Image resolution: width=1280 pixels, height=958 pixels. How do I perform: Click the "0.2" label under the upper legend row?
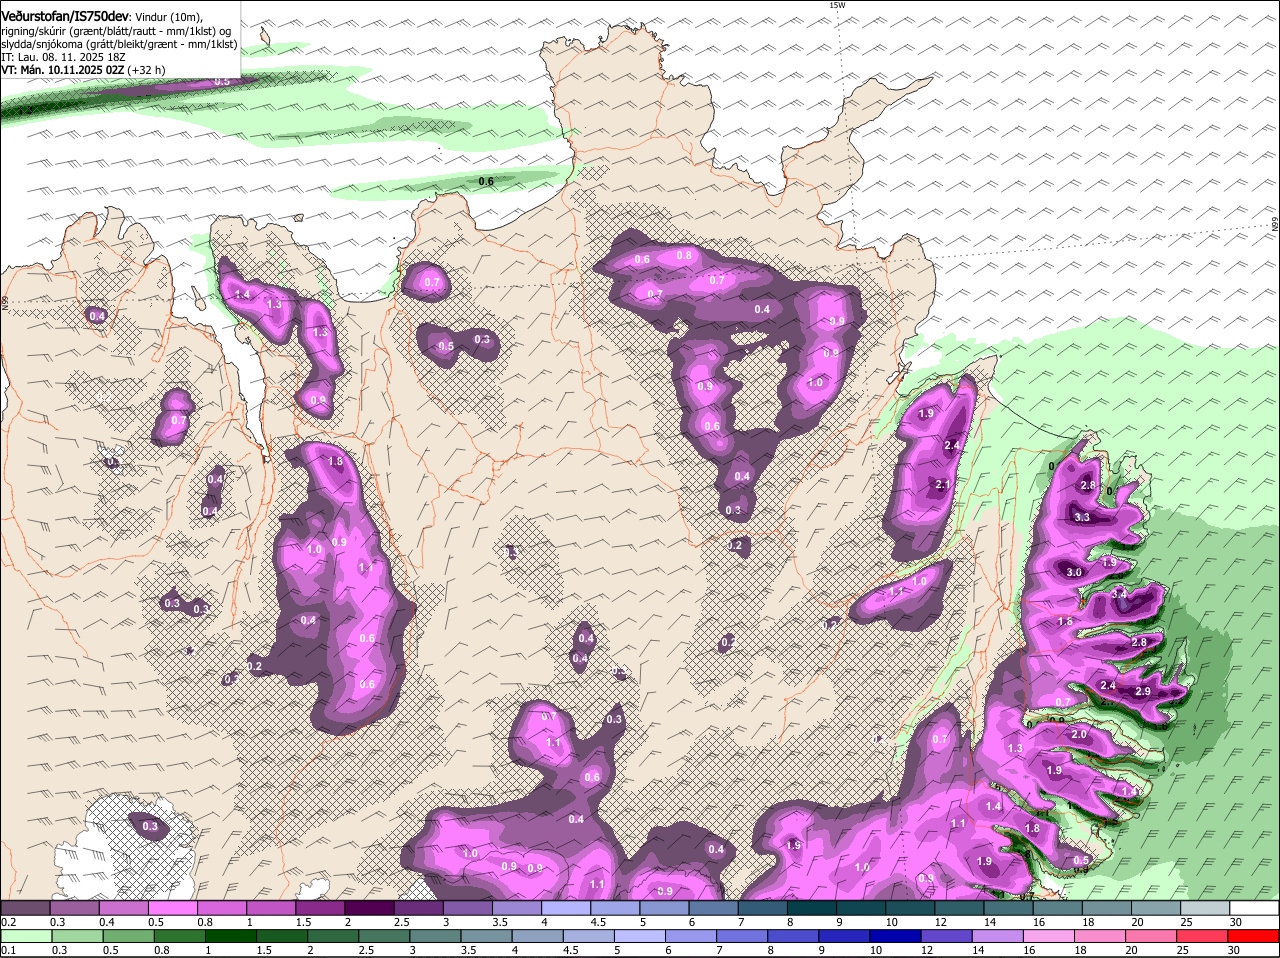(8, 922)
